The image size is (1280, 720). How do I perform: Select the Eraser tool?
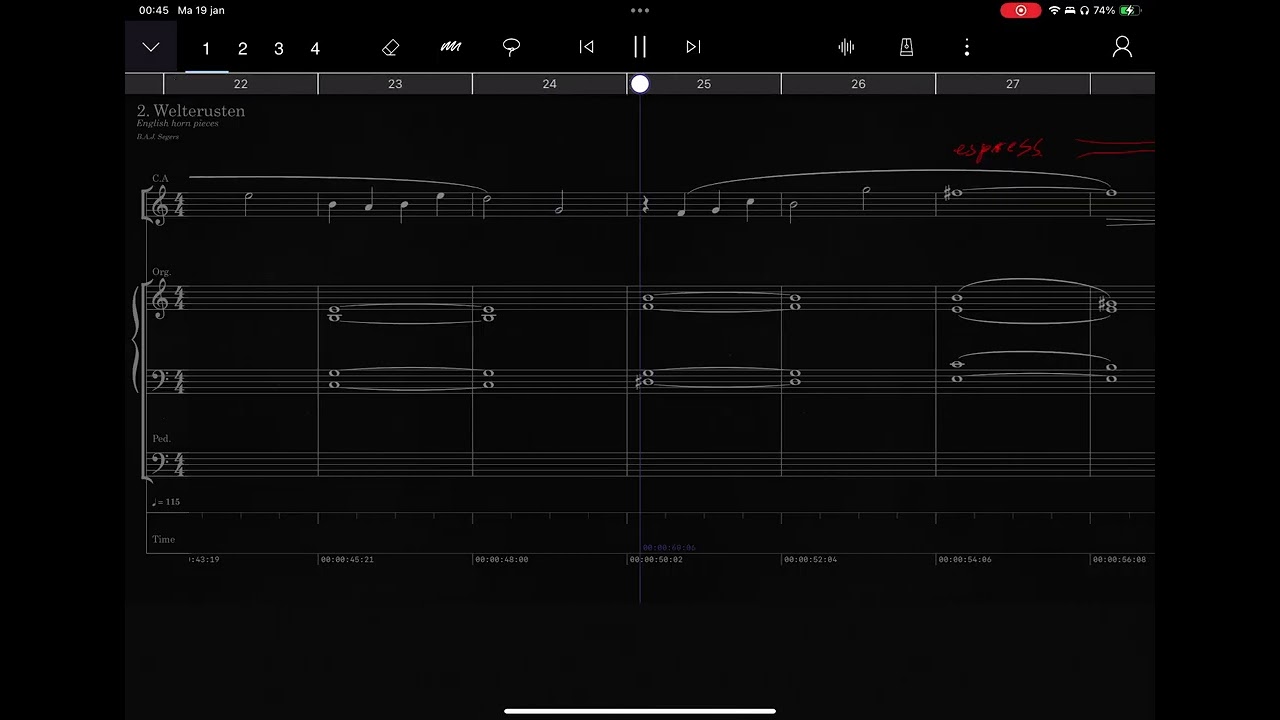tap(391, 47)
